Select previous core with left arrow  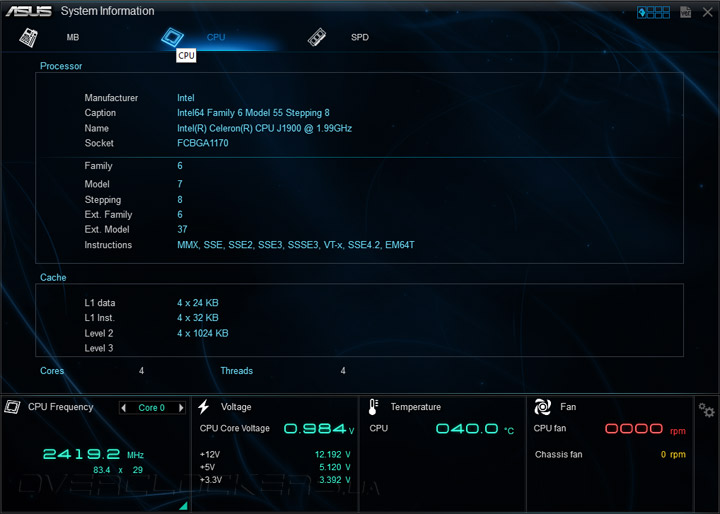(124, 408)
